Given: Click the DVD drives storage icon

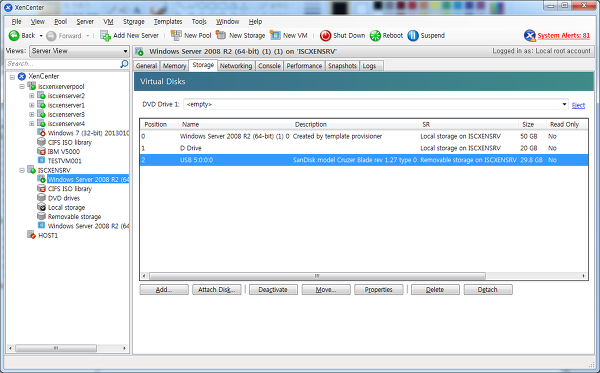Looking at the screenshot, I should (41, 198).
